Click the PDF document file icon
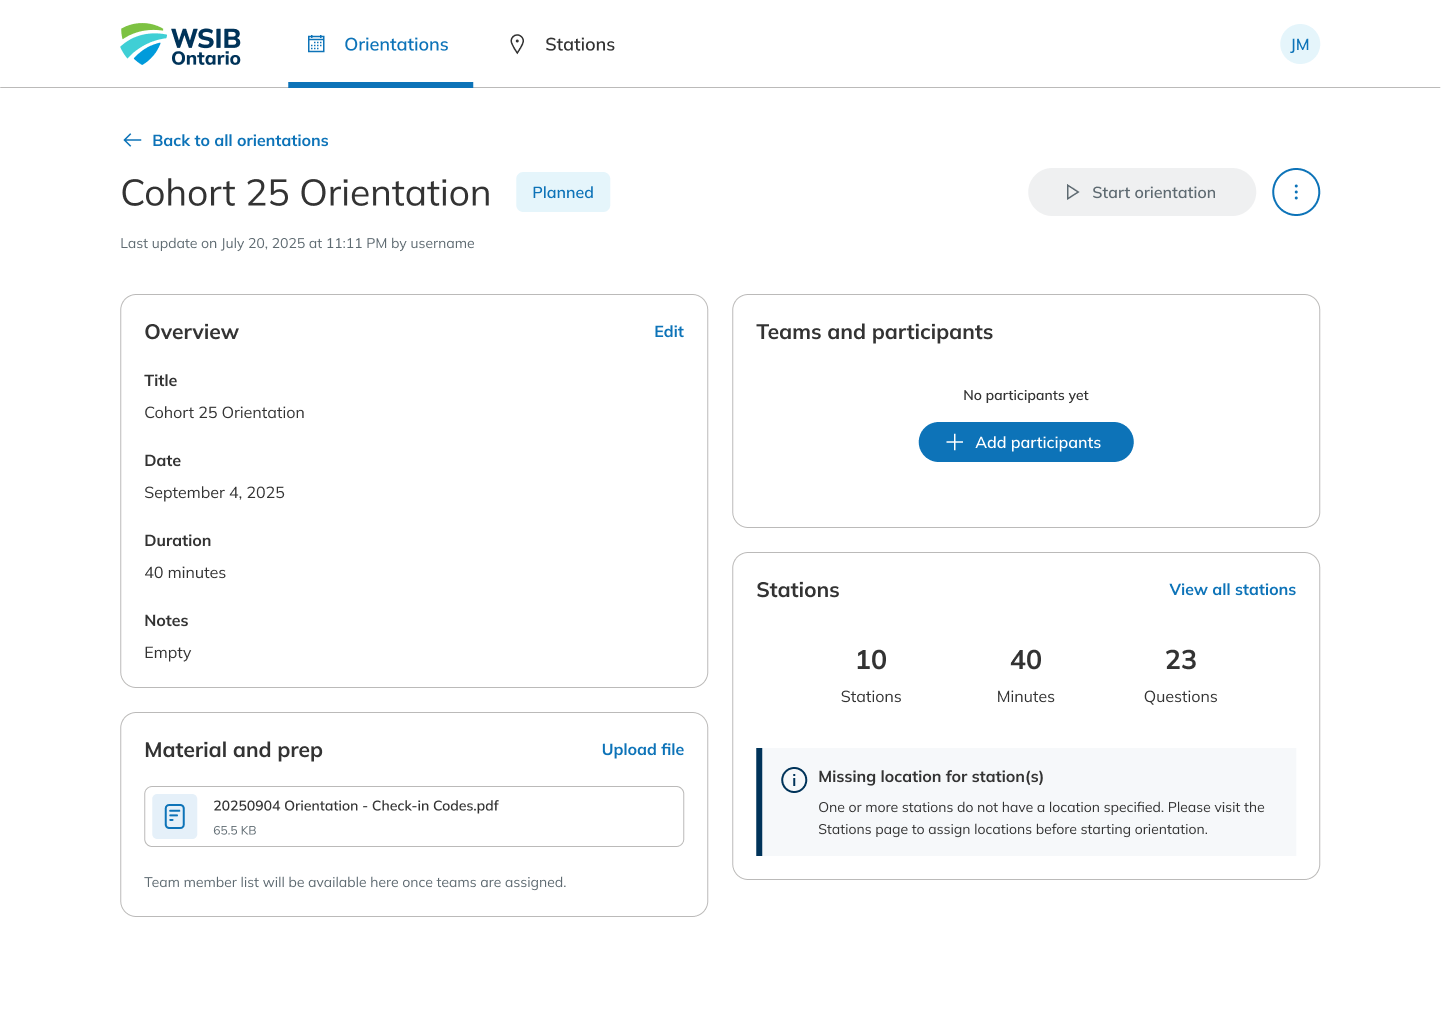Screen dimensions: 1441x1024 click(x=175, y=816)
